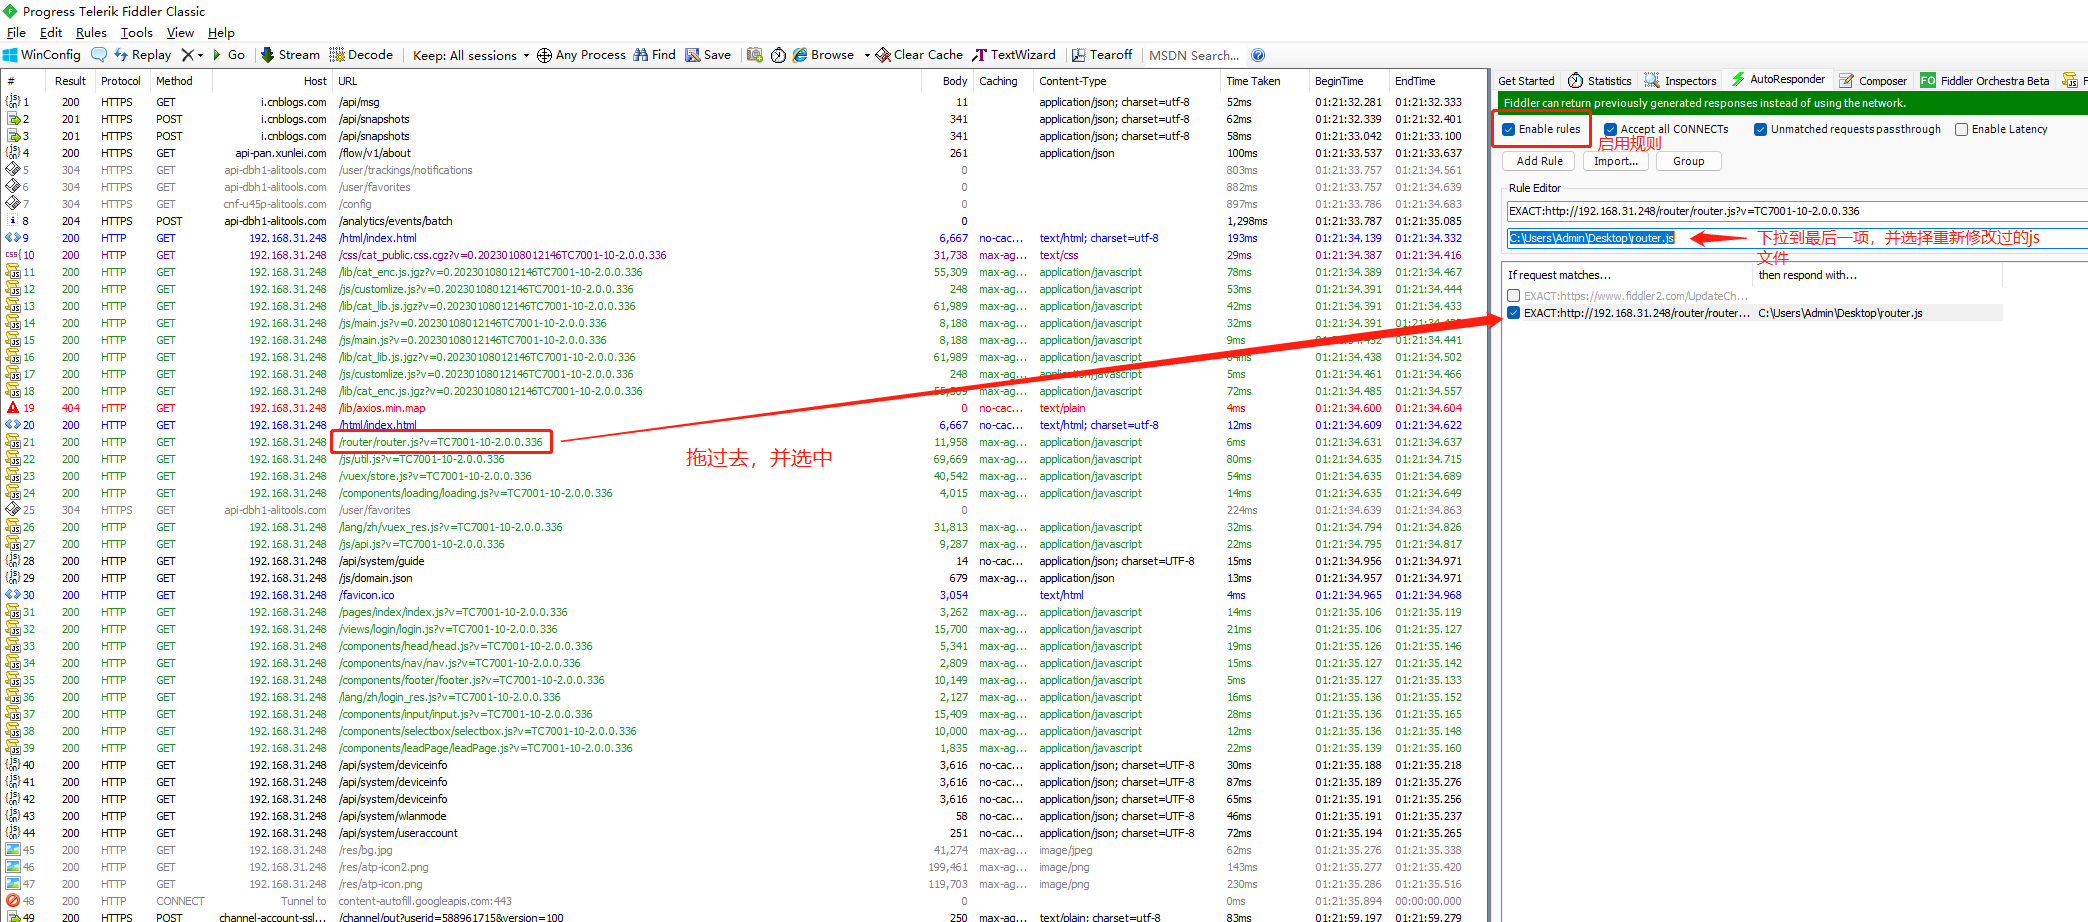Click the Any Process crosshair target
Screen dimensions: 2088x922
(581, 55)
